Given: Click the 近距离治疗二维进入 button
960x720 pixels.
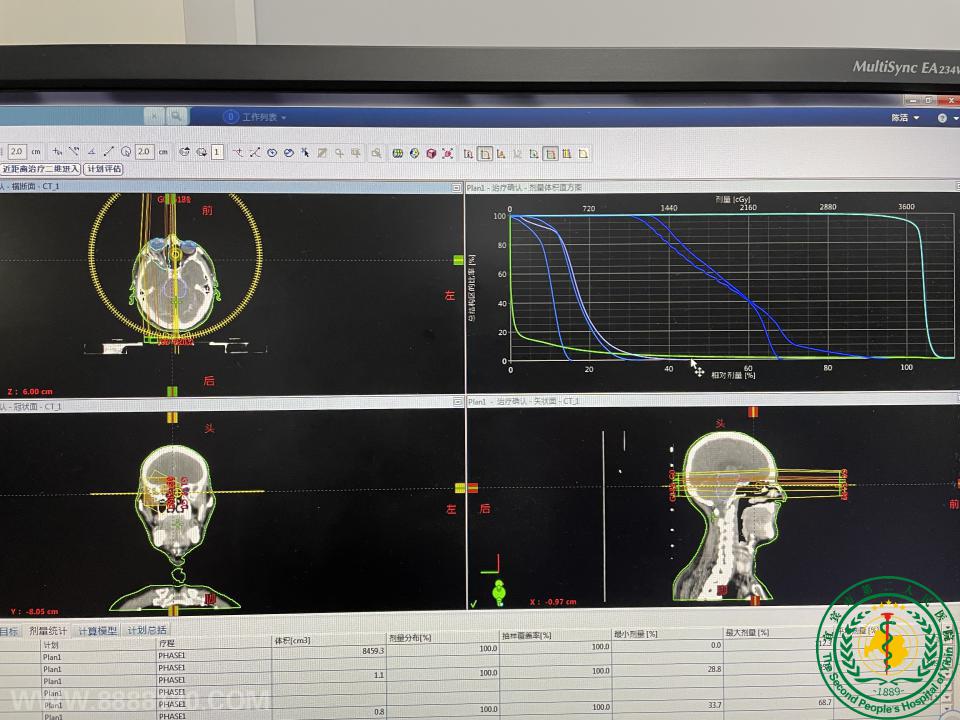Looking at the screenshot, I should [x=40, y=169].
